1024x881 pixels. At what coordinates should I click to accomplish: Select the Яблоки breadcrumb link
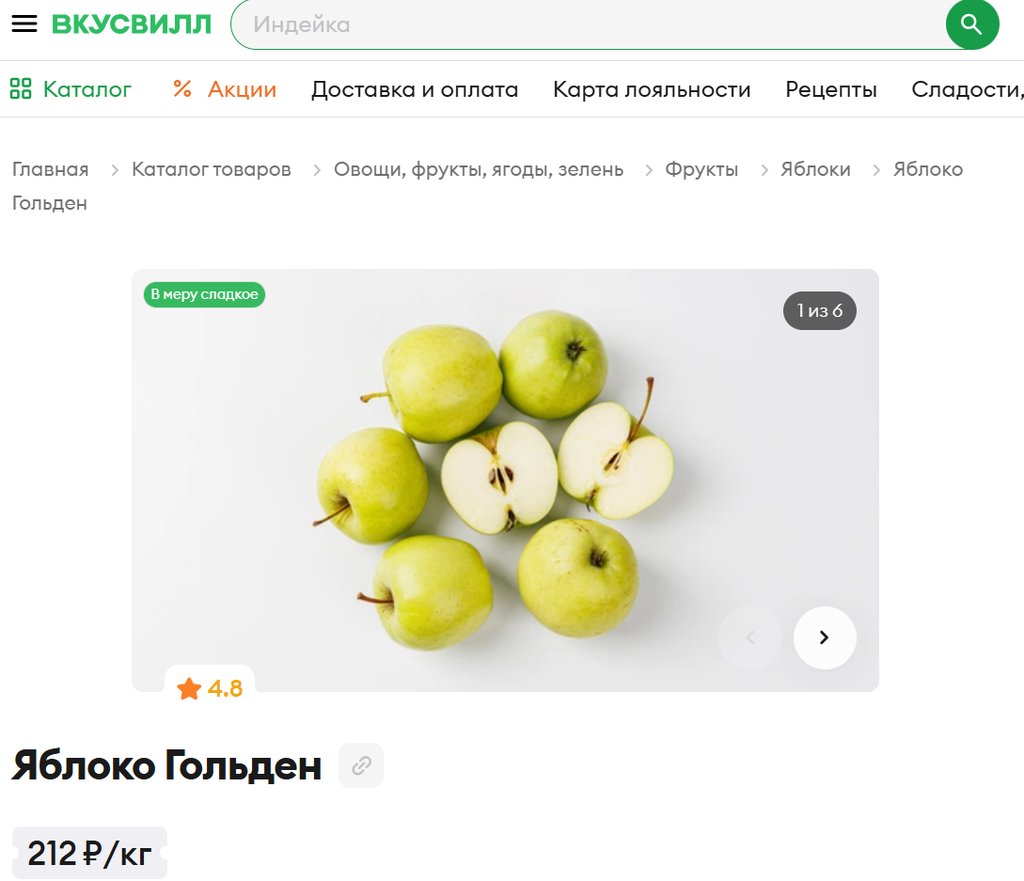coord(815,170)
